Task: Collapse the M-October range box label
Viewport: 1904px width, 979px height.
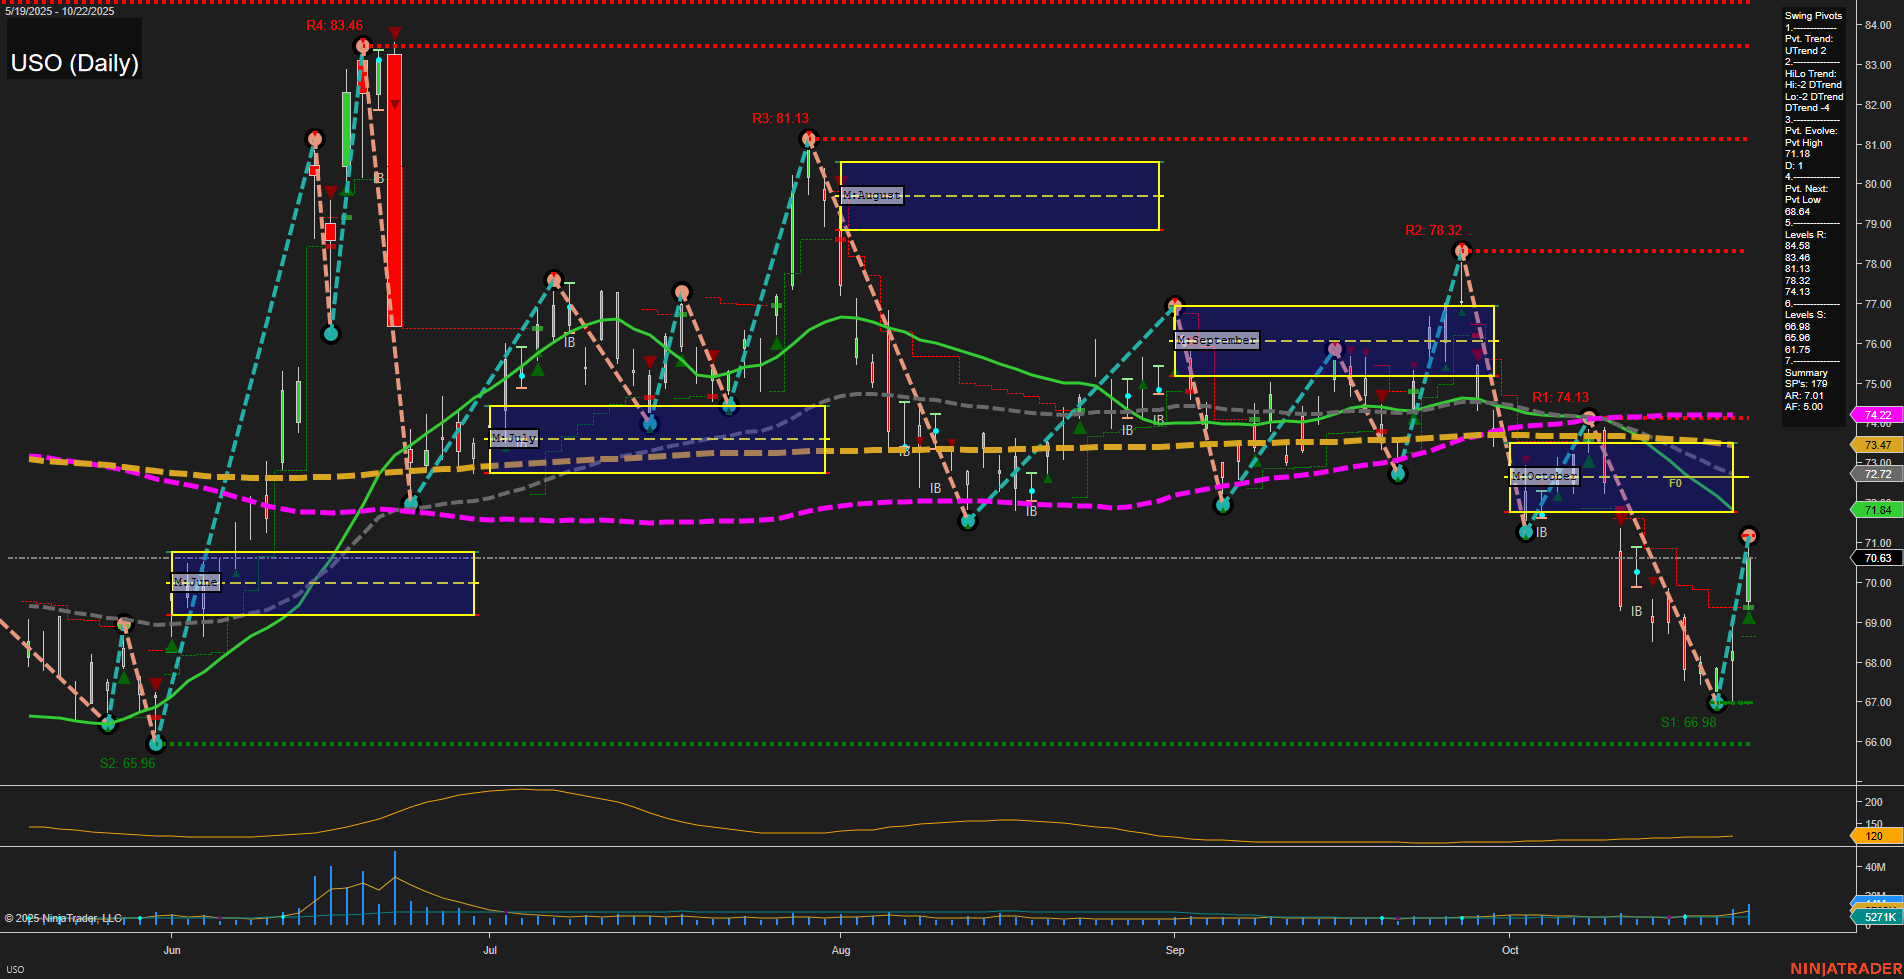Action: click(x=1543, y=476)
